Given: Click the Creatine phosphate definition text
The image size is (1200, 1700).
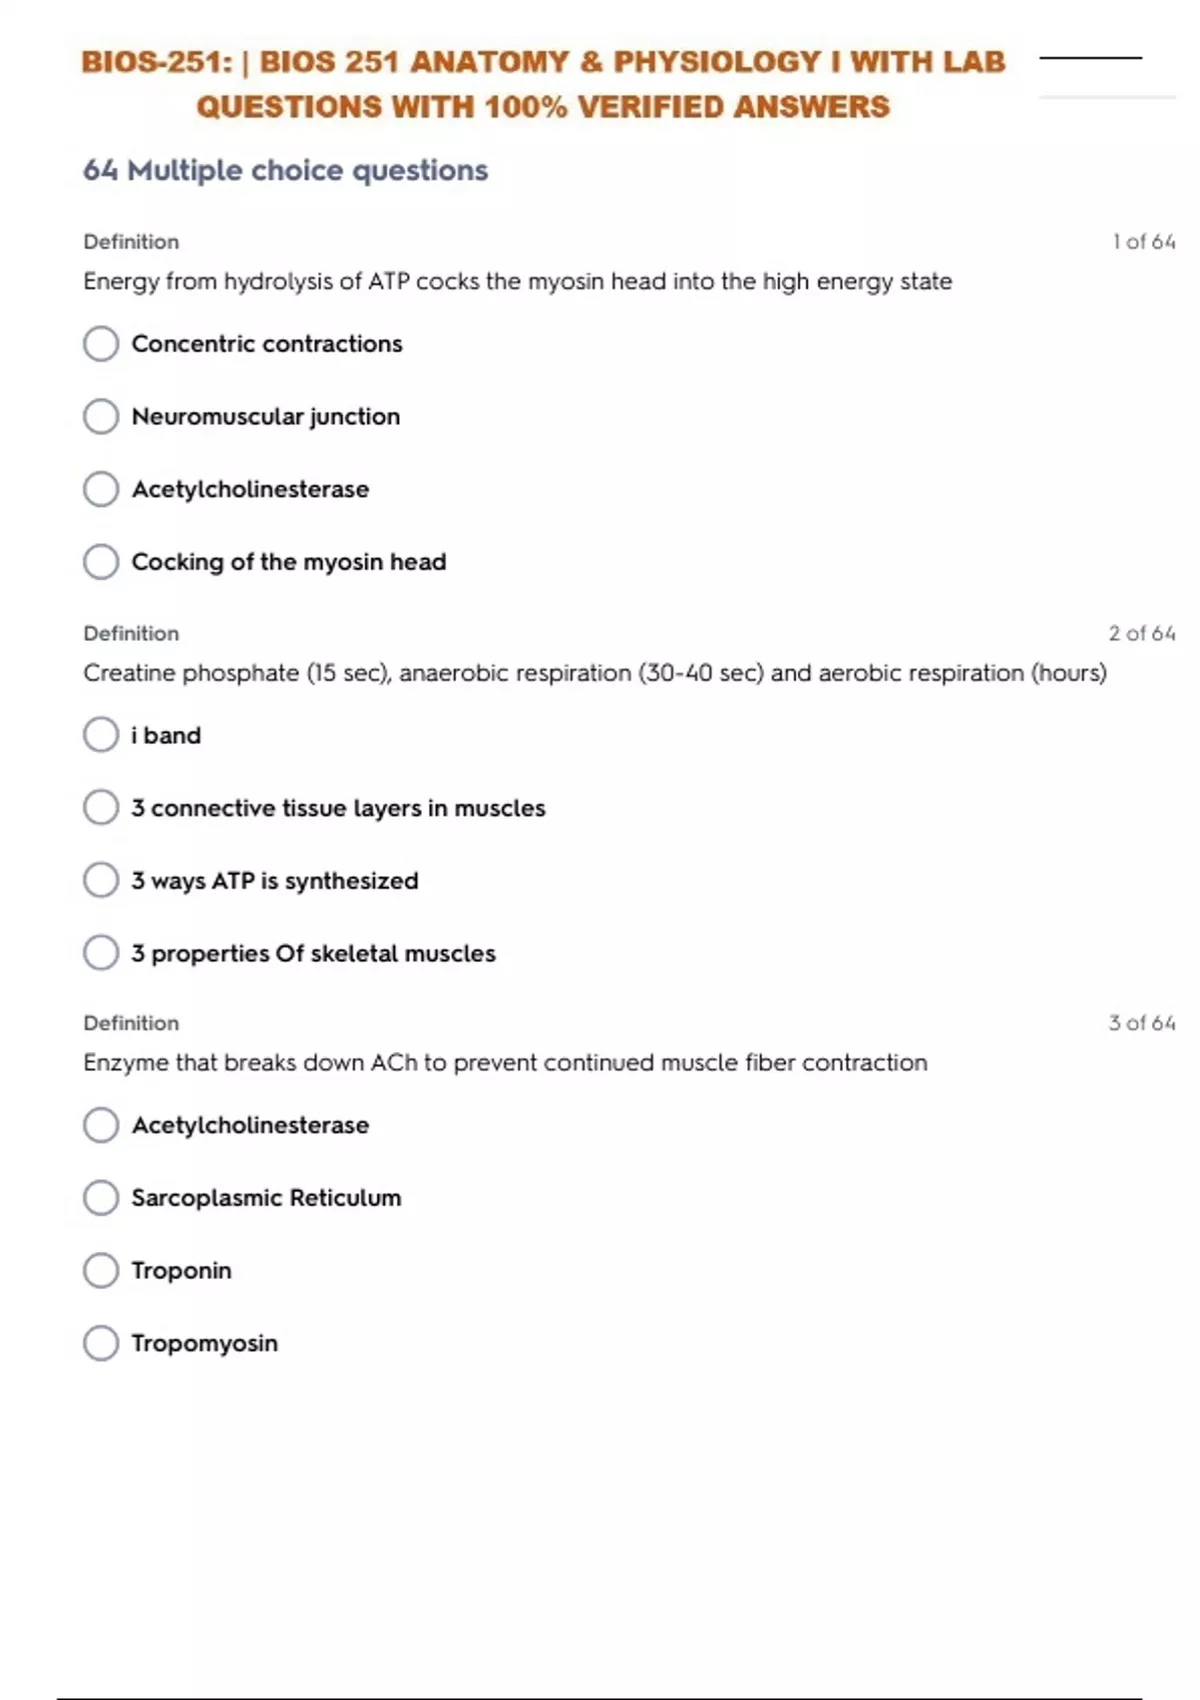Looking at the screenshot, I should pyautogui.click(x=594, y=673).
